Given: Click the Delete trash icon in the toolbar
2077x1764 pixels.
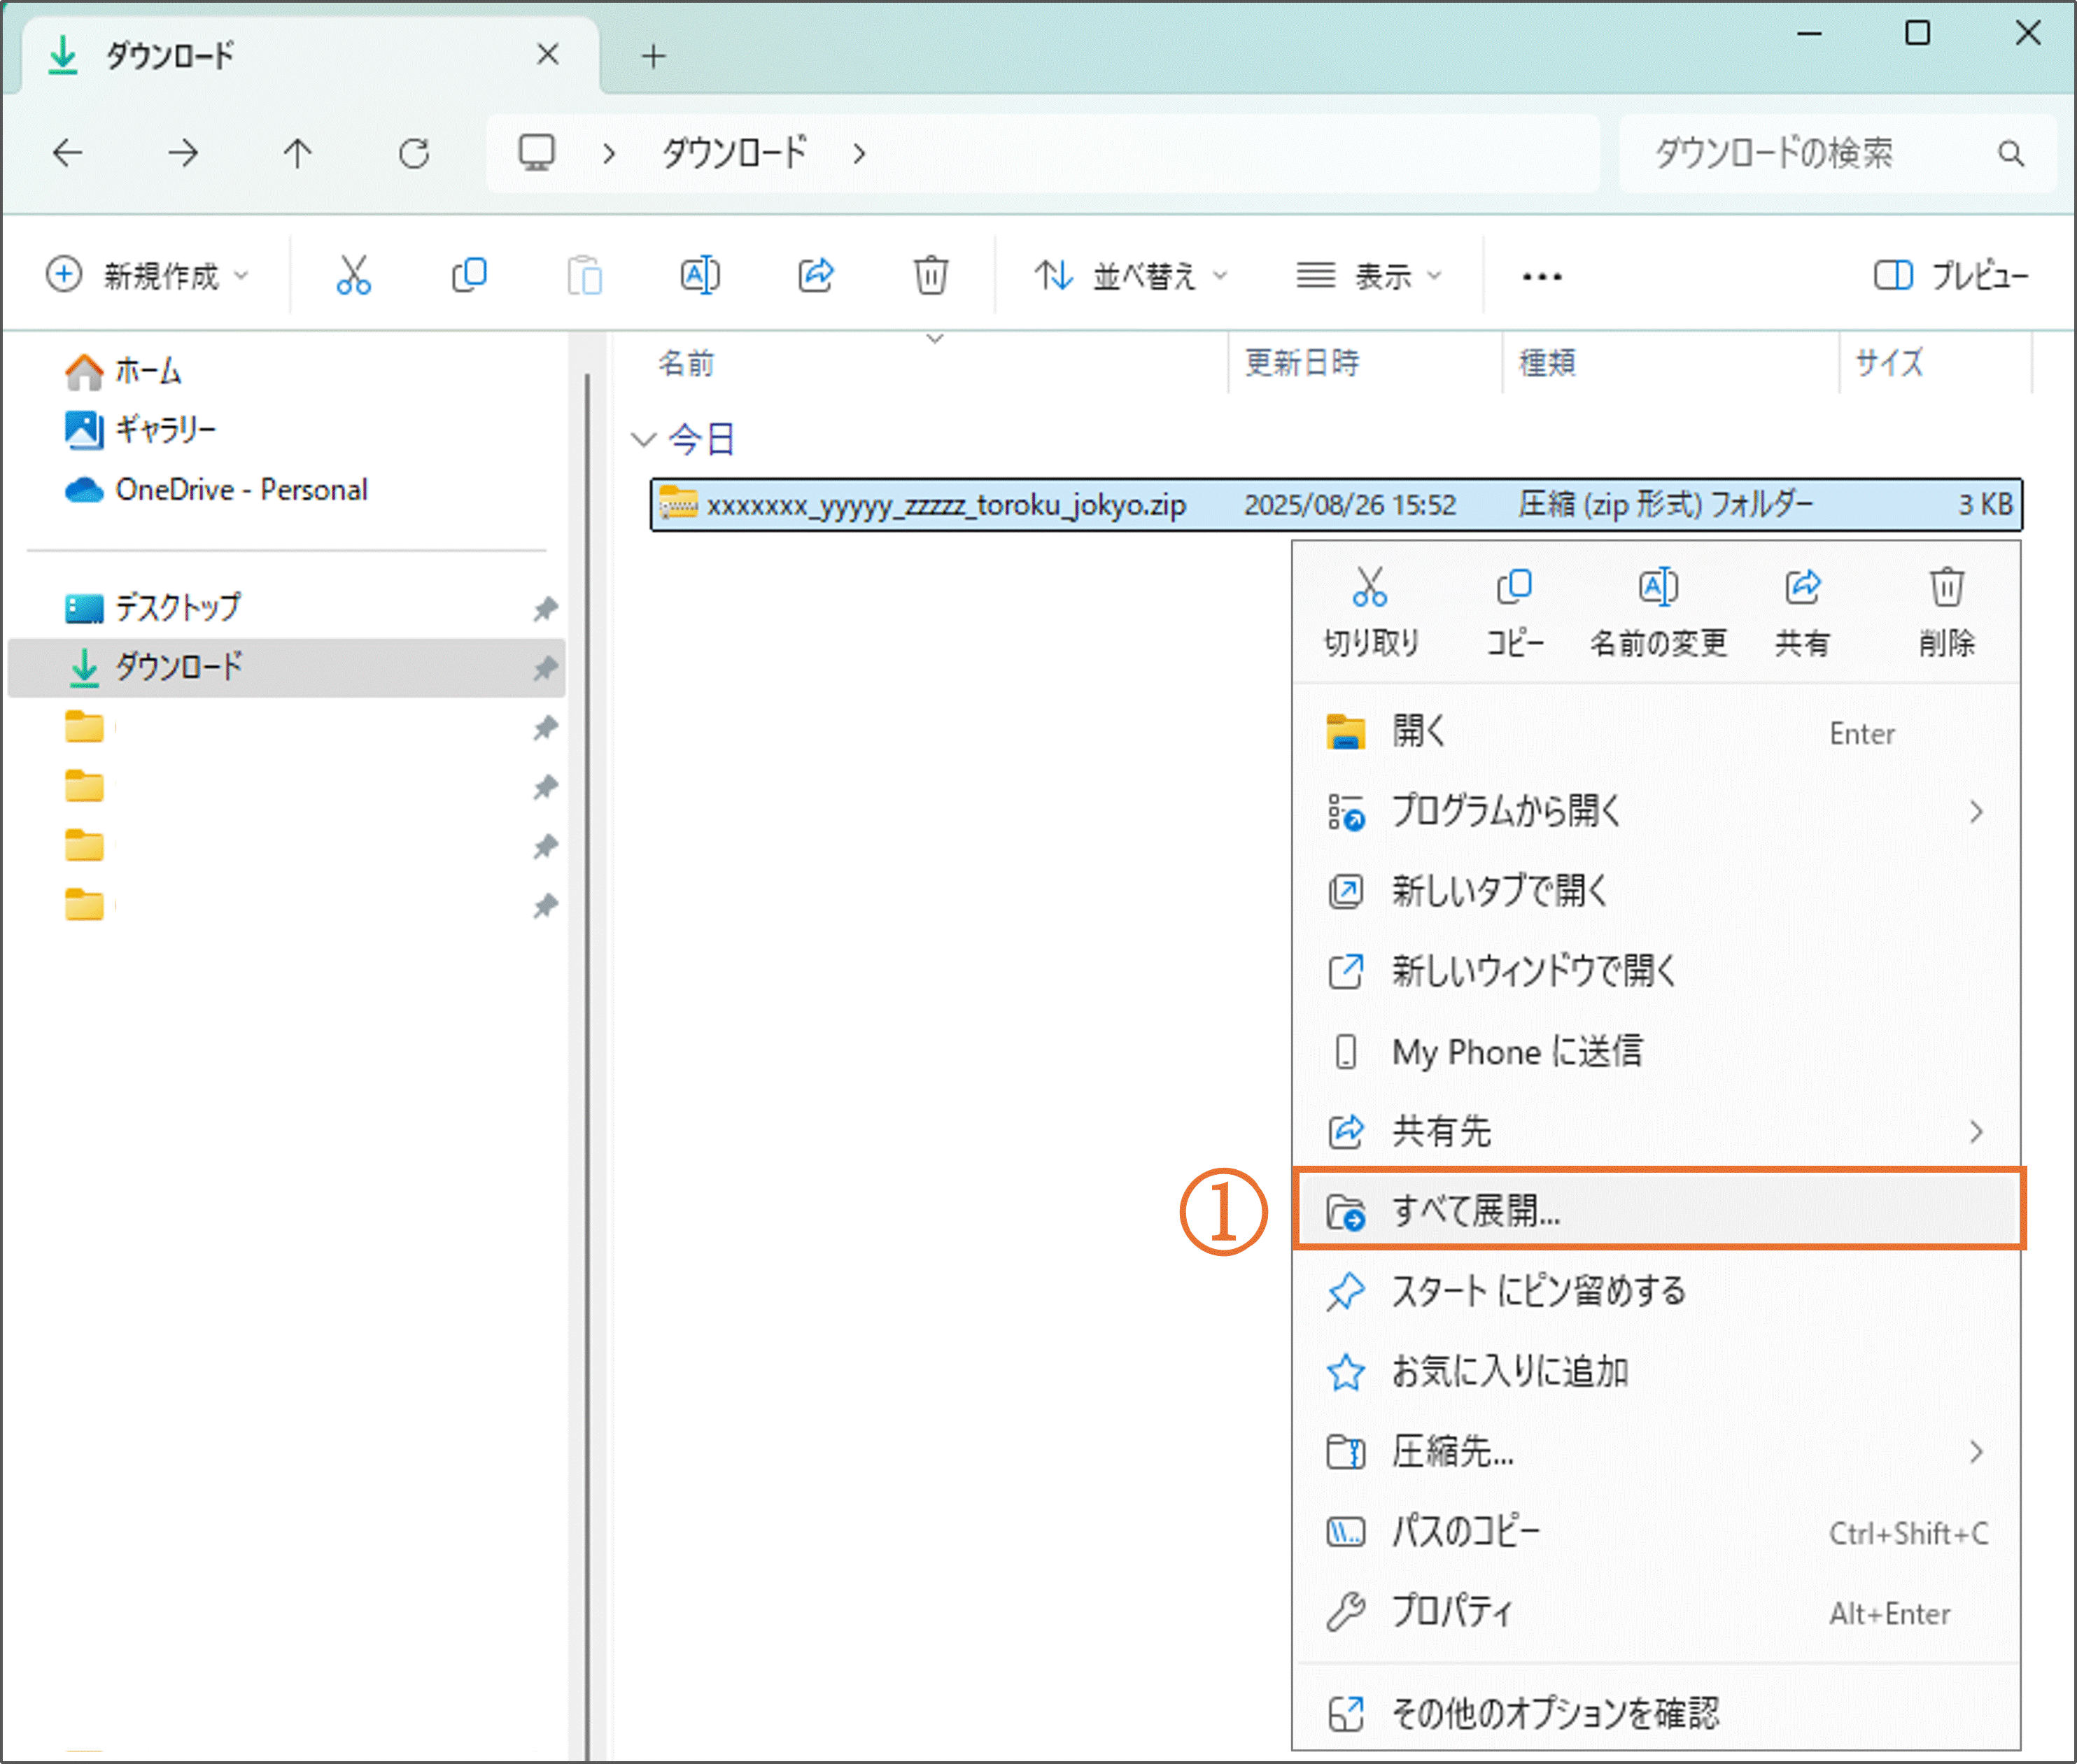Looking at the screenshot, I should [x=930, y=274].
